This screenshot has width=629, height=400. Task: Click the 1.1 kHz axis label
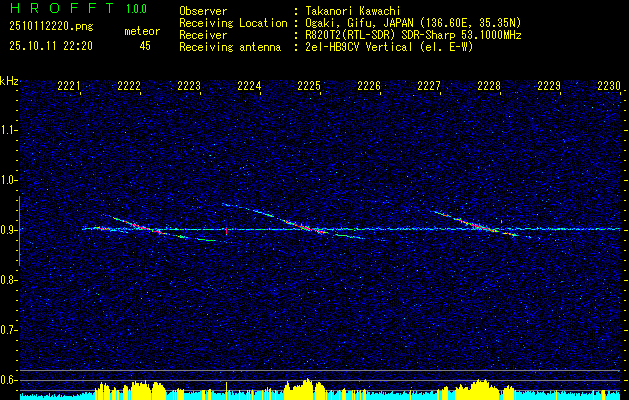click(x=7, y=130)
